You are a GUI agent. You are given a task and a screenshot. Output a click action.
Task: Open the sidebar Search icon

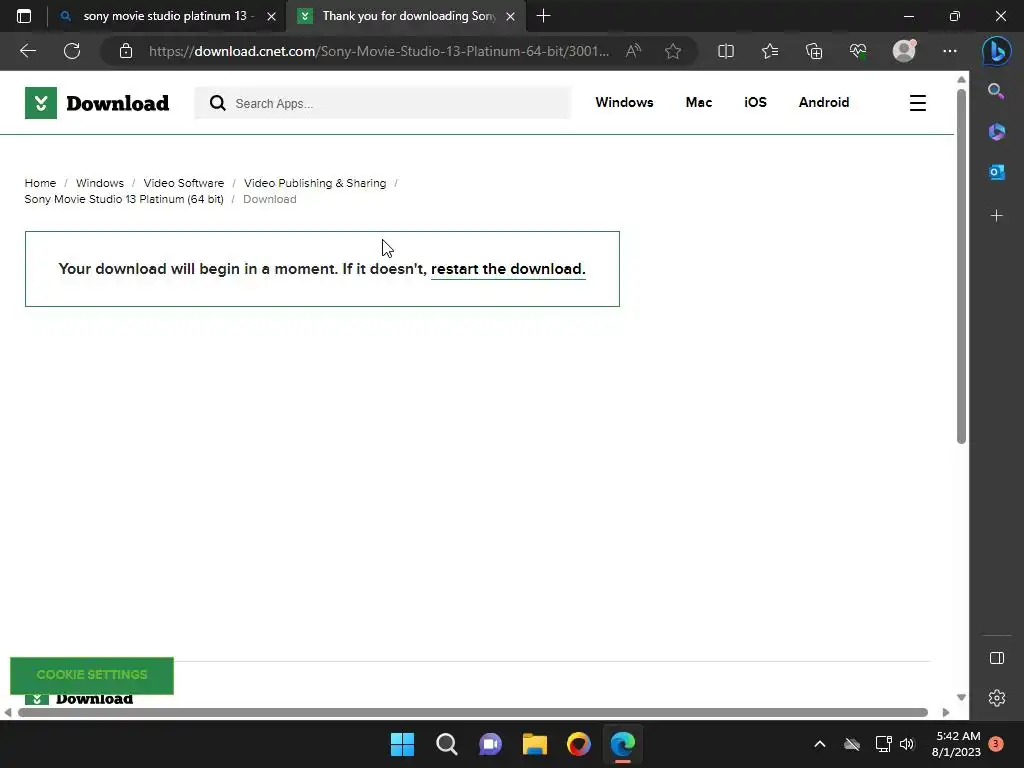coord(996,91)
